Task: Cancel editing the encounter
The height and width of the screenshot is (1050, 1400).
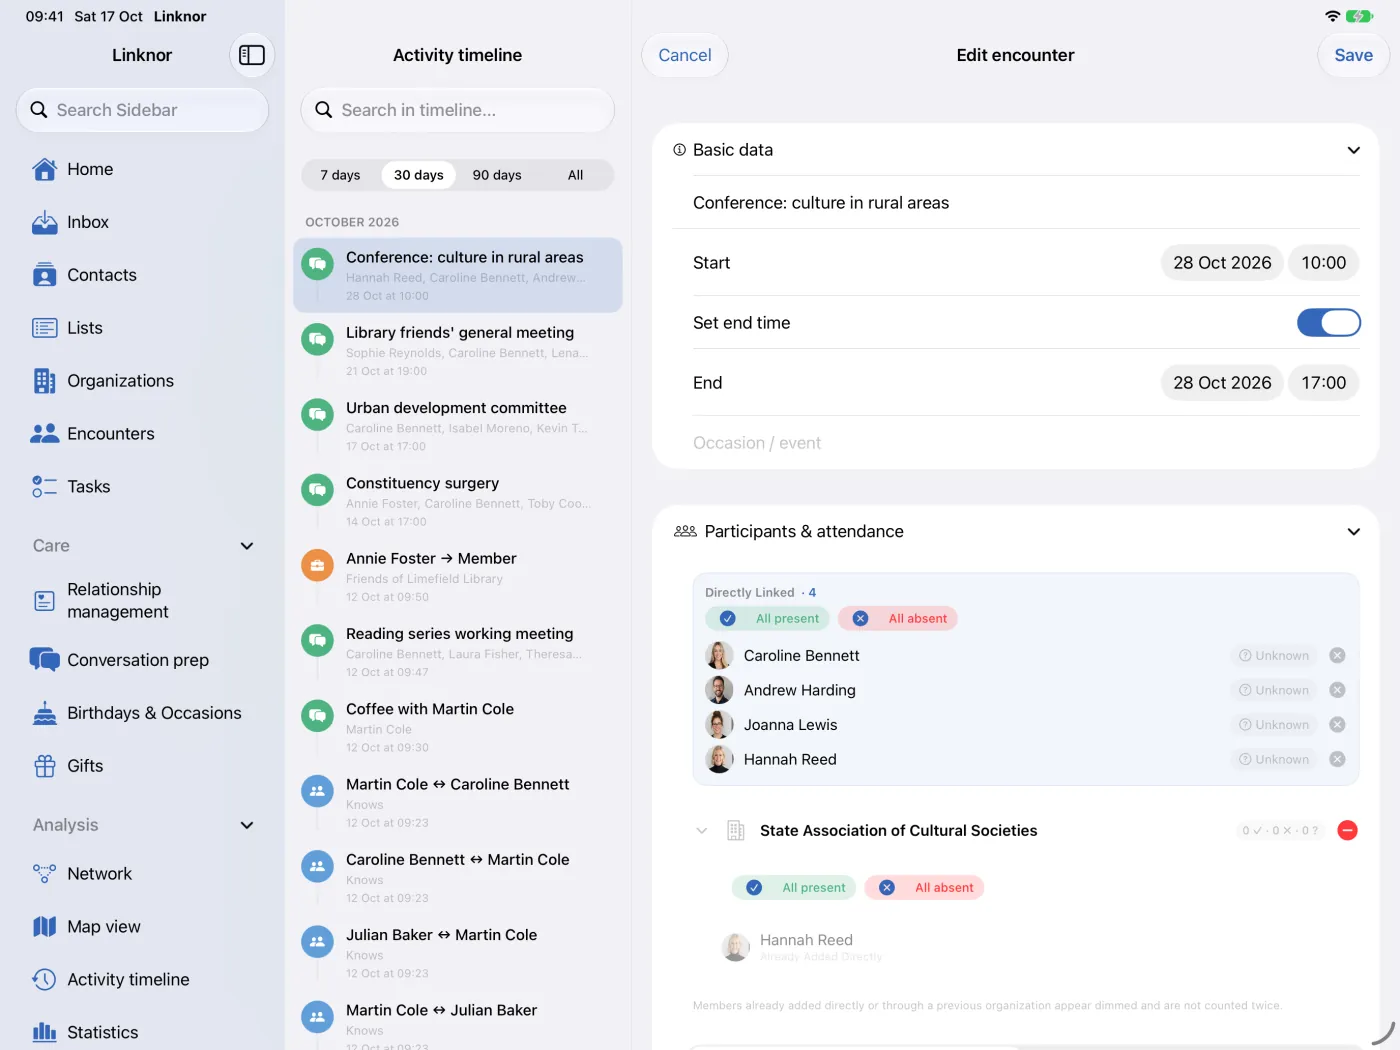Action: [685, 55]
